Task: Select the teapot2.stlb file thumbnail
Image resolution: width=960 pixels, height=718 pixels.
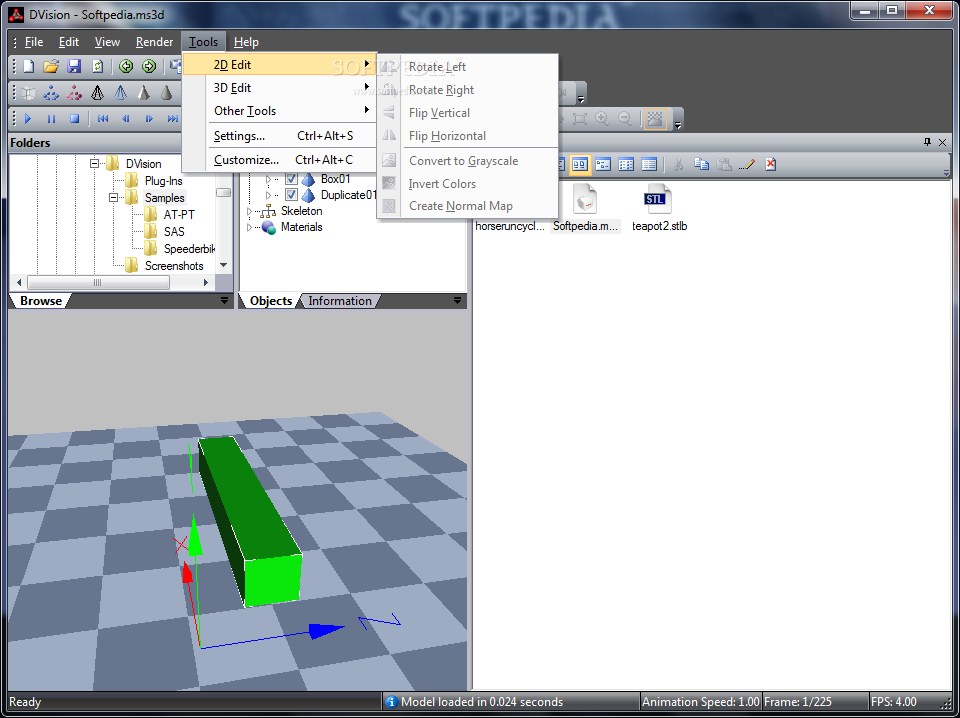Action: pyautogui.click(x=659, y=208)
